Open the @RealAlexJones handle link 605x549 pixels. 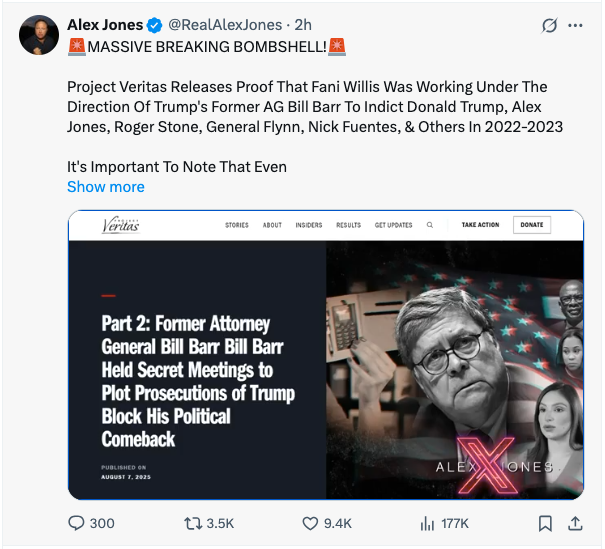point(225,25)
